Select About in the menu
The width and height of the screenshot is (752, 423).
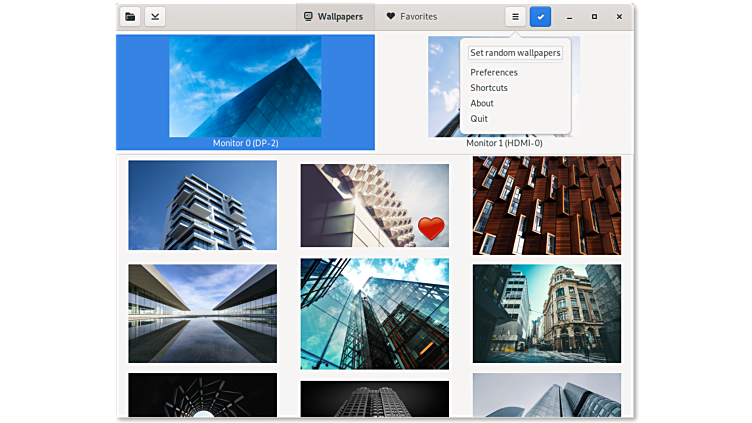click(482, 103)
